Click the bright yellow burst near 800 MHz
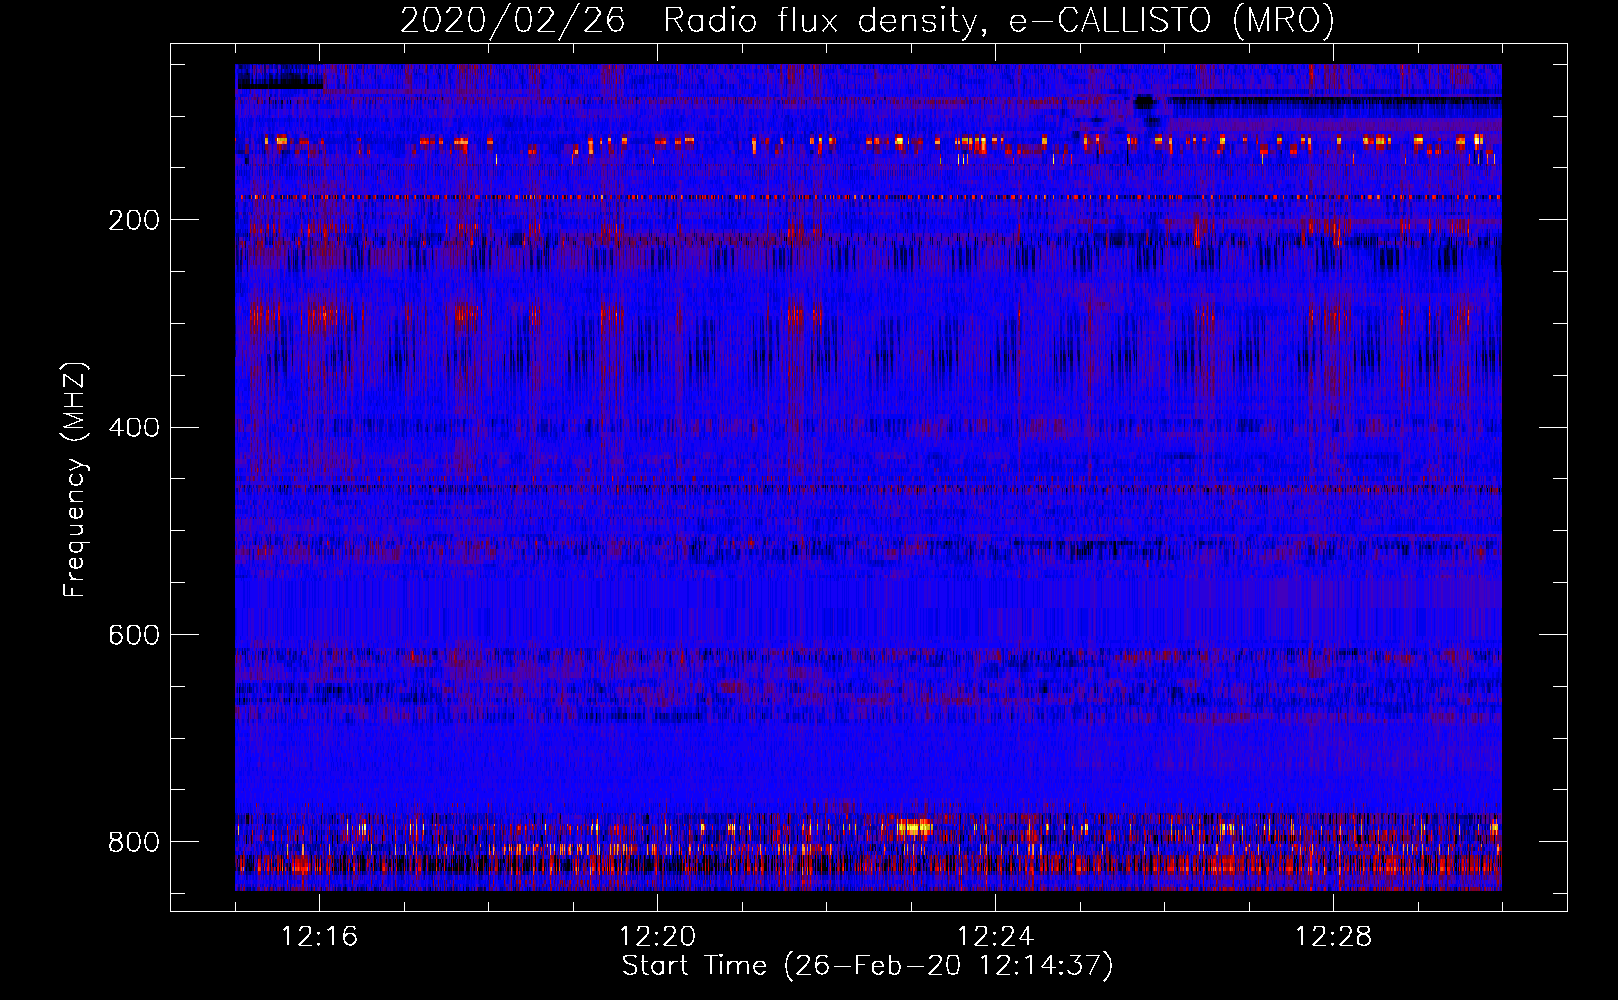The height and width of the screenshot is (1000, 1618). pyautogui.click(x=914, y=827)
